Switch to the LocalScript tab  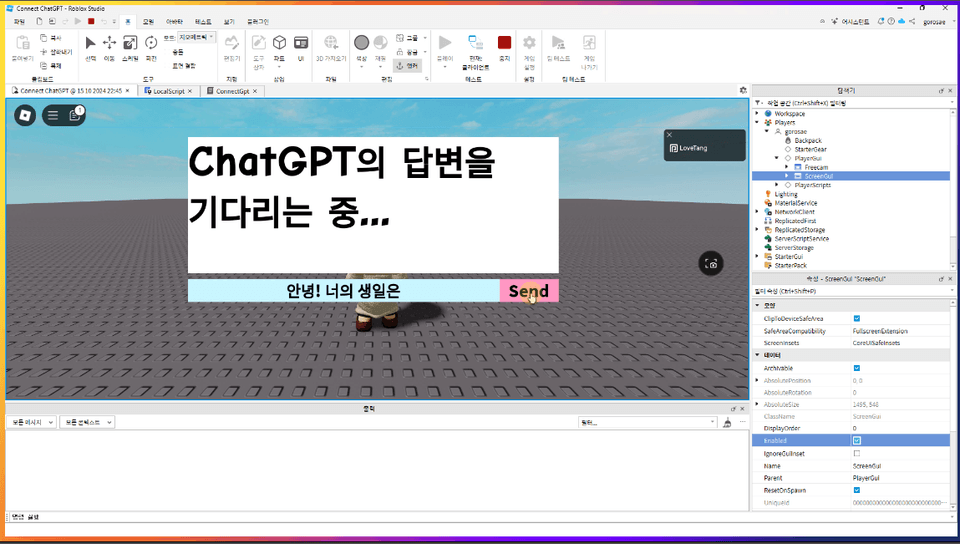(x=168, y=91)
